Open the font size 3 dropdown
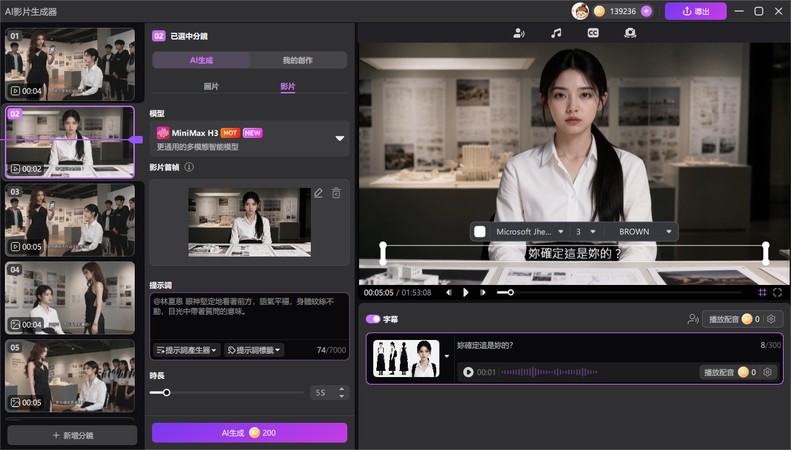The width and height of the screenshot is (791, 450). point(585,232)
